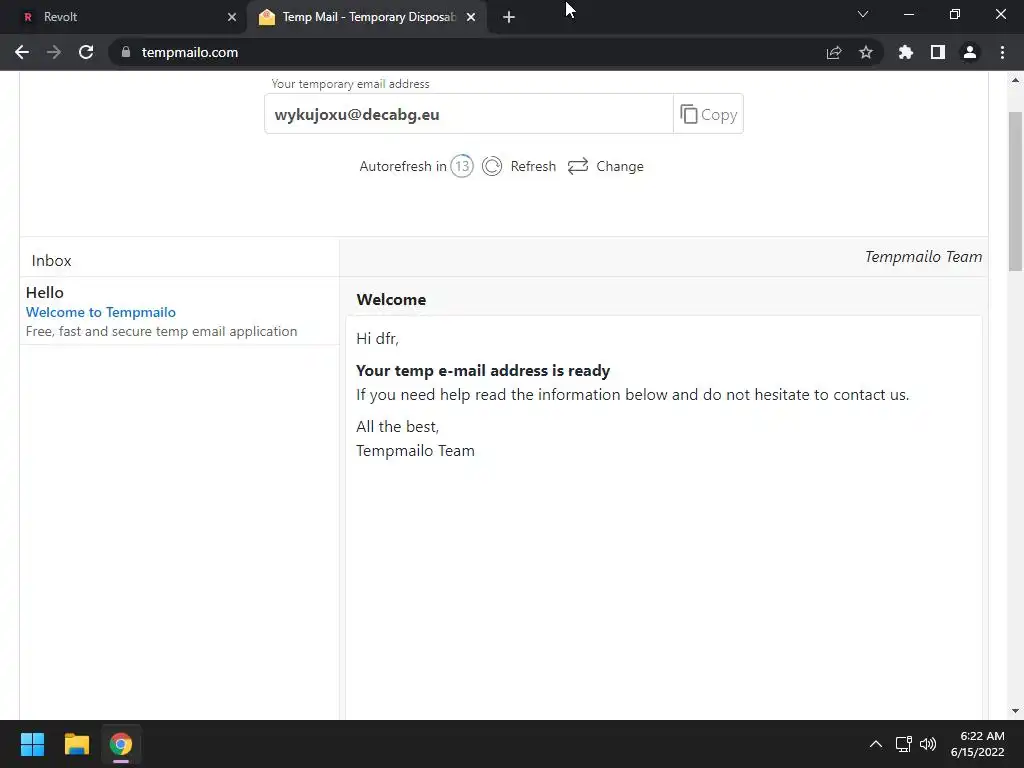Open the clock and date panel
Image resolution: width=1024 pixels, height=768 pixels.
[x=978, y=744]
